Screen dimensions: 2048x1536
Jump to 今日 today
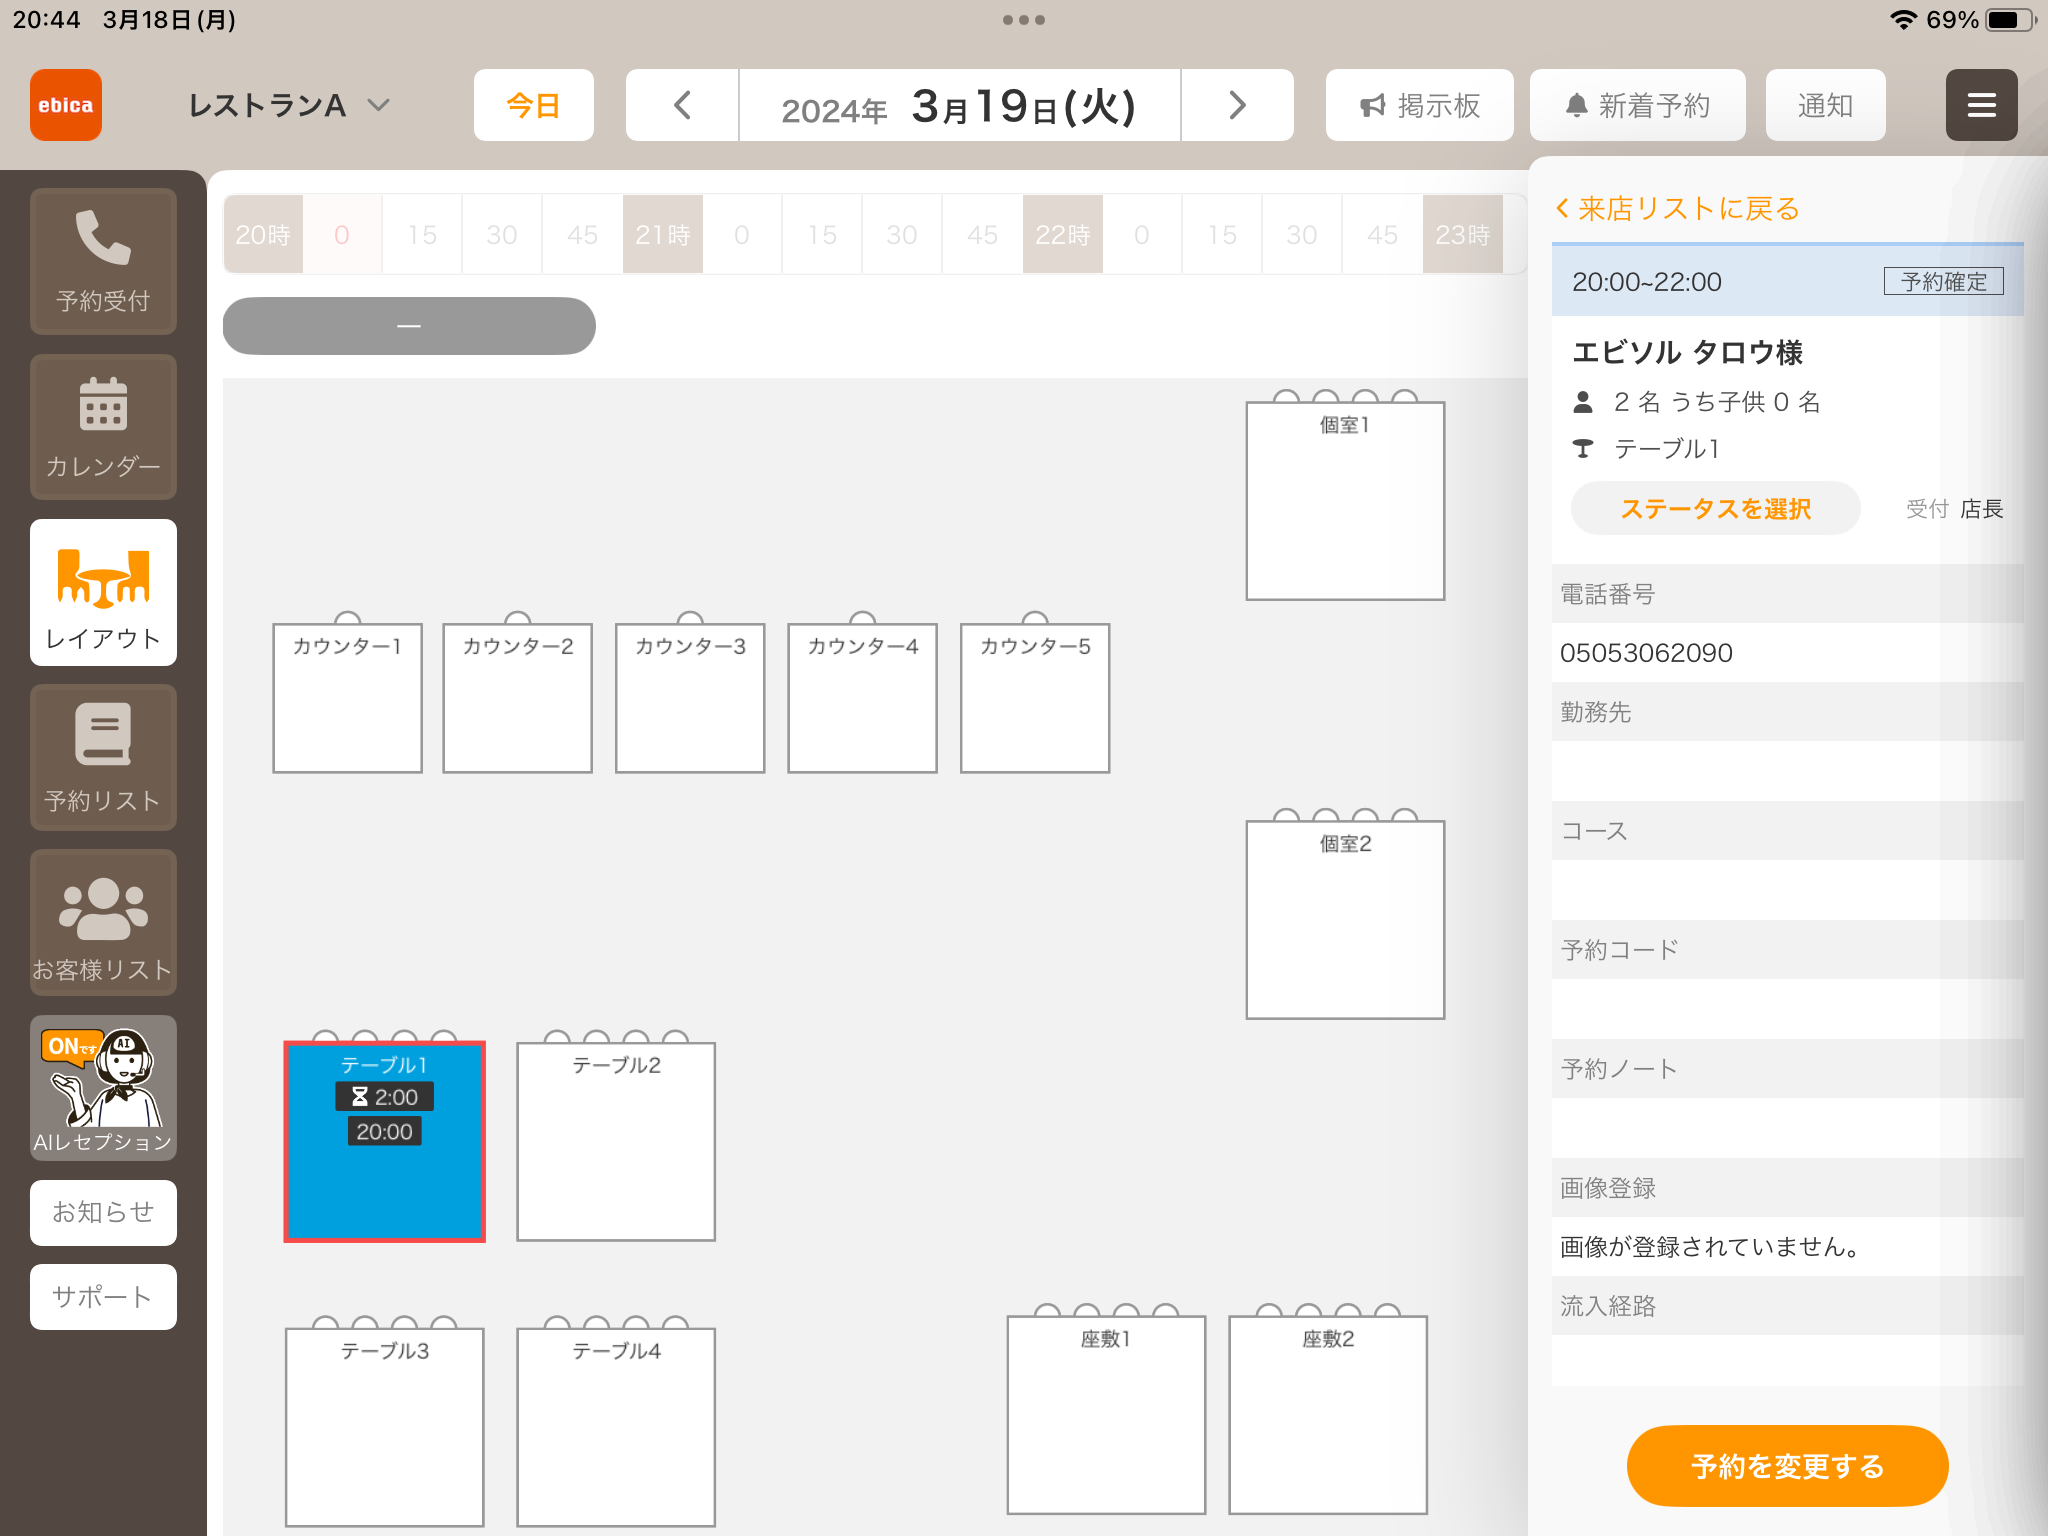[534, 105]
